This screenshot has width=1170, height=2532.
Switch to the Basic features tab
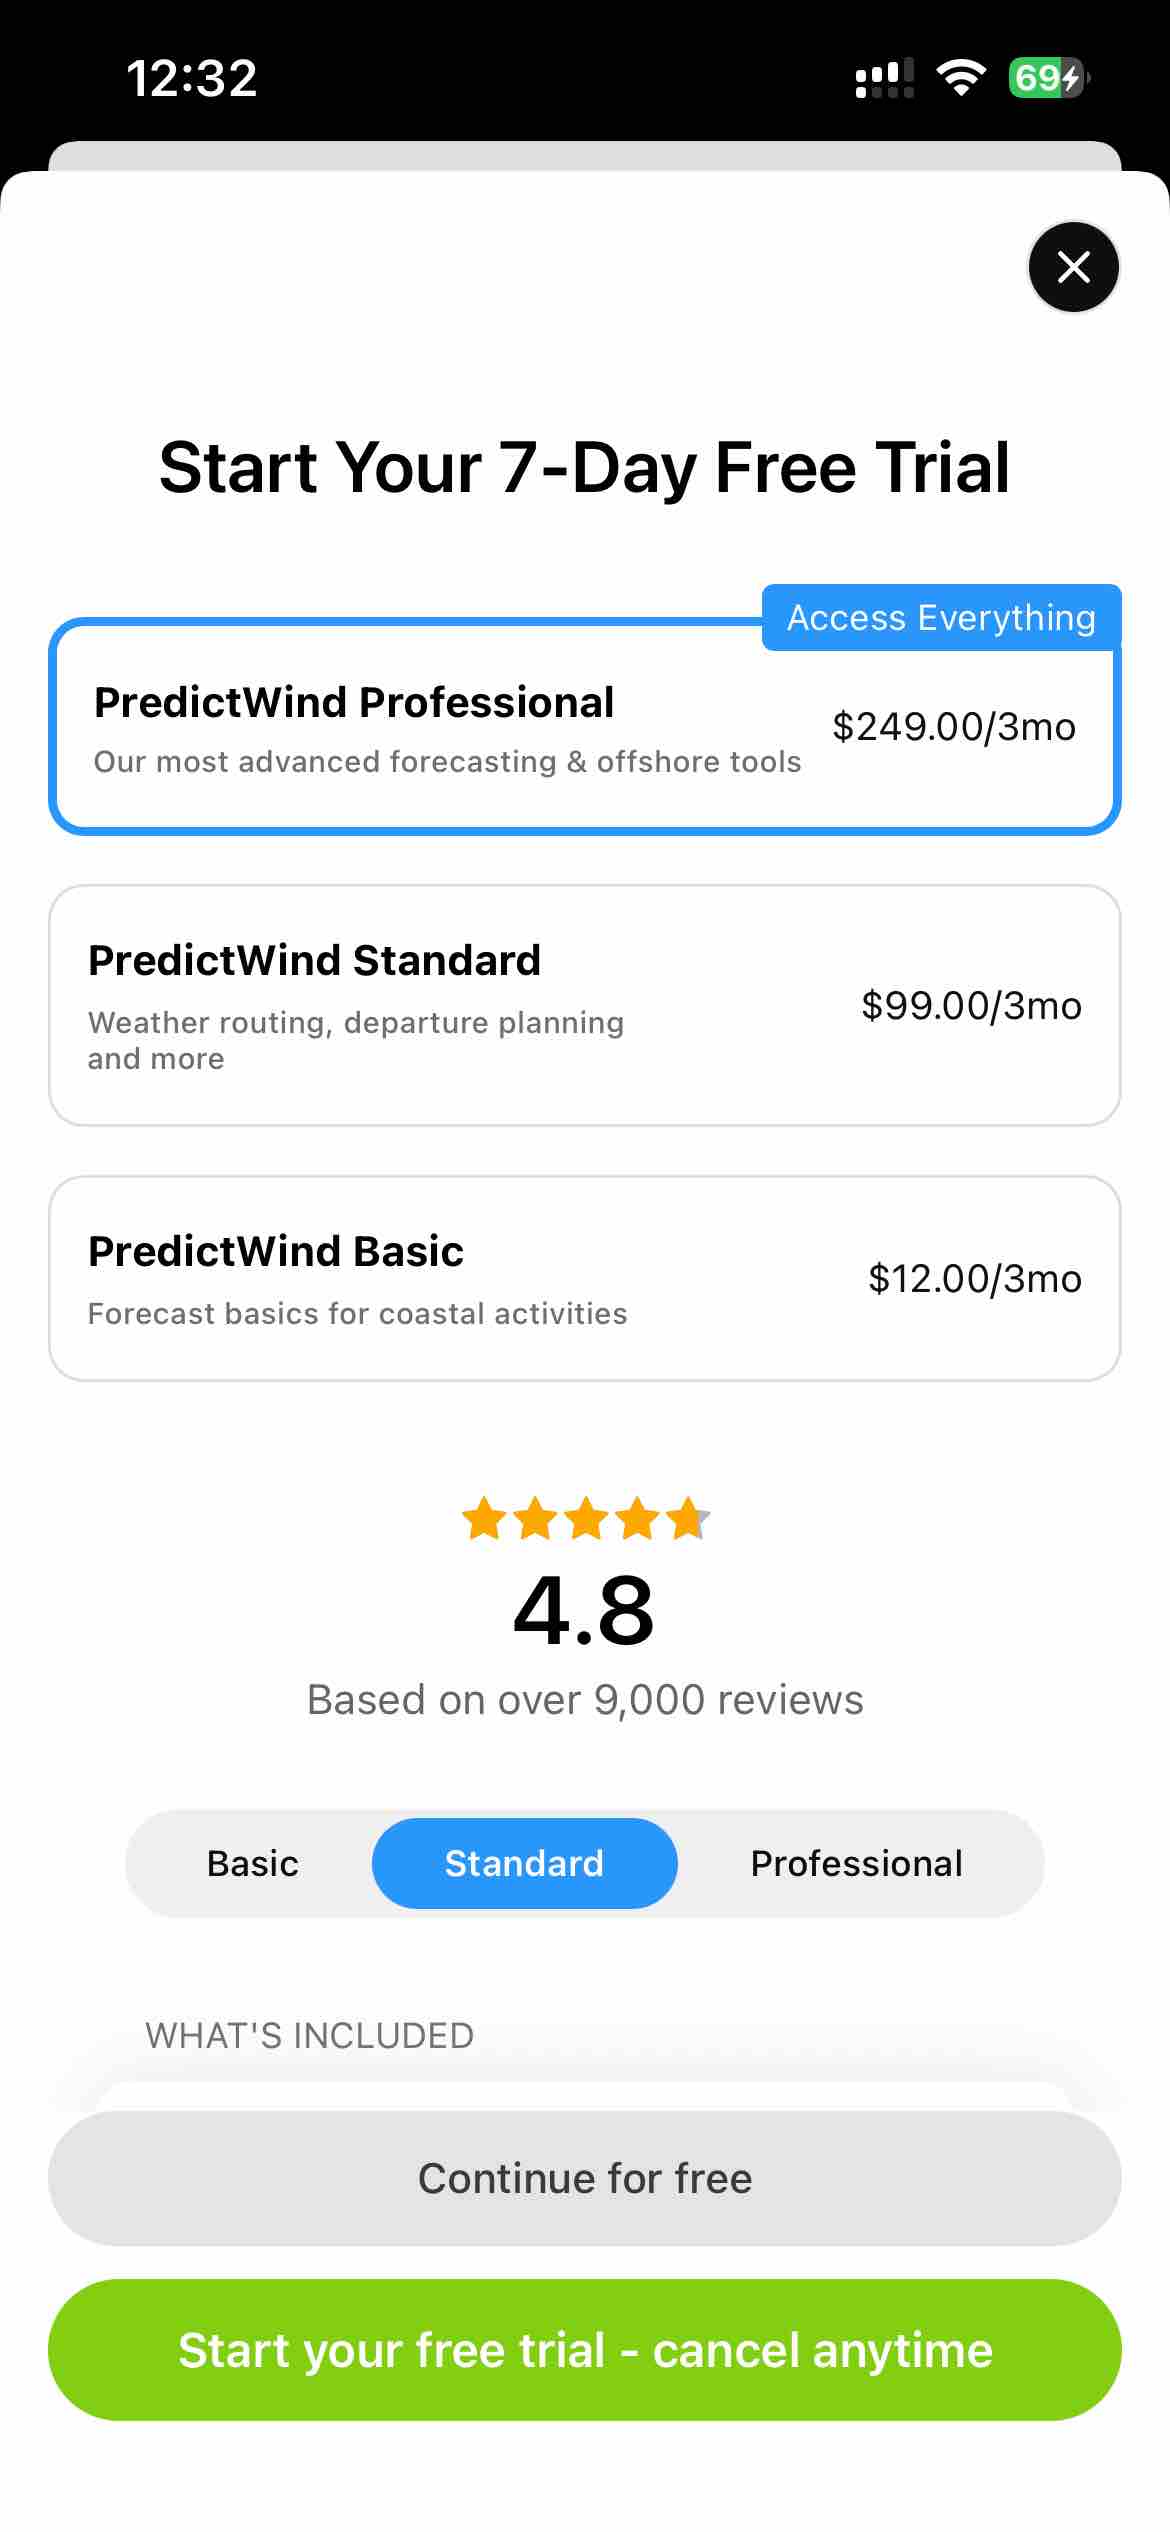(252, 1863)
